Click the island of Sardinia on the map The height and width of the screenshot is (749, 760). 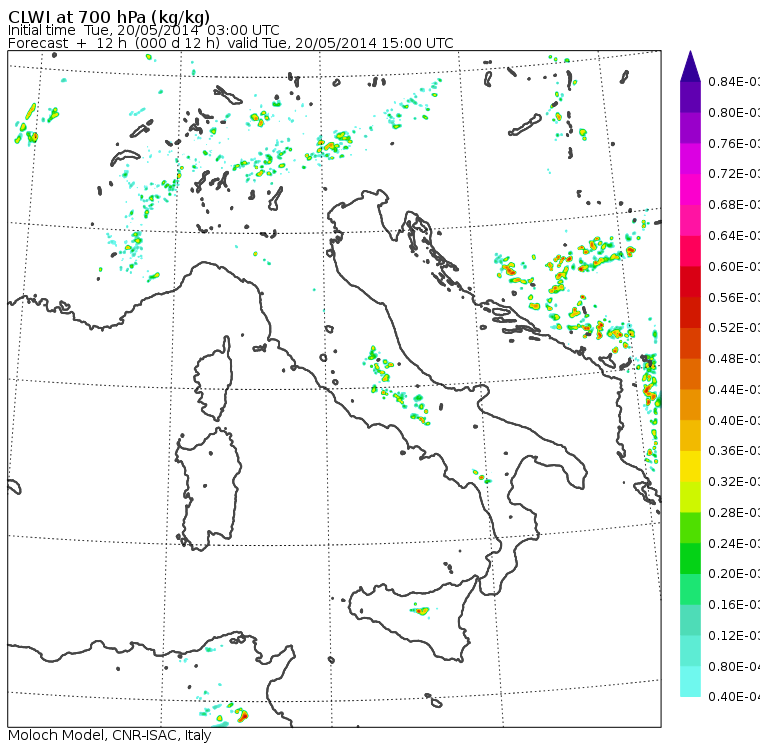[x=209, y=490]
